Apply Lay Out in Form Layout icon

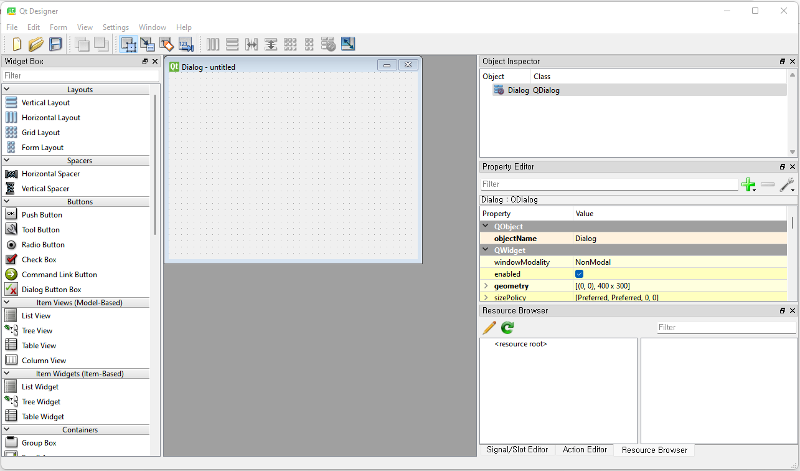(309, 44)
